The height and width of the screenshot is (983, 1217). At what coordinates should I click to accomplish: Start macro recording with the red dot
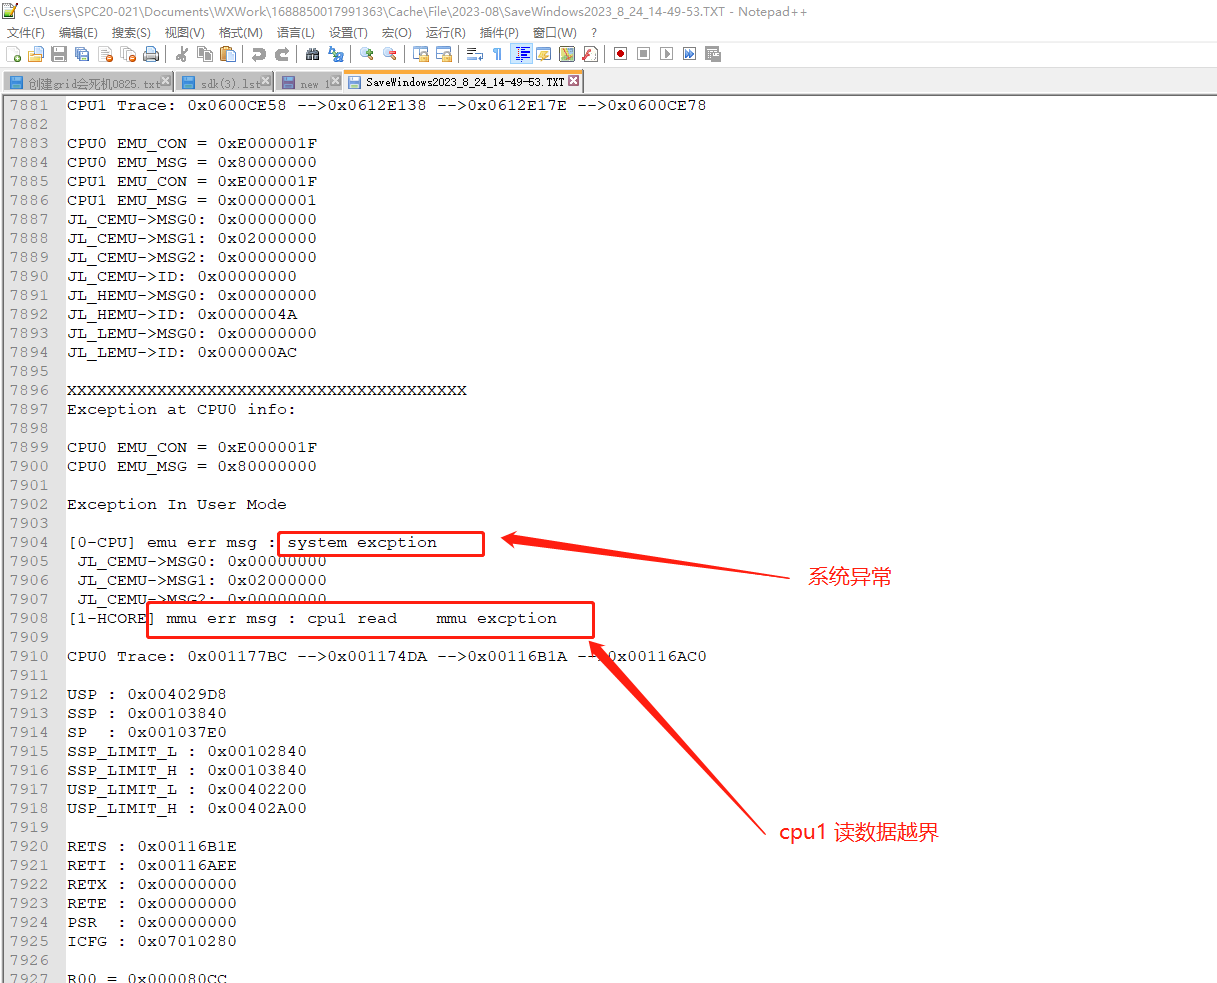tap(621, 54)
